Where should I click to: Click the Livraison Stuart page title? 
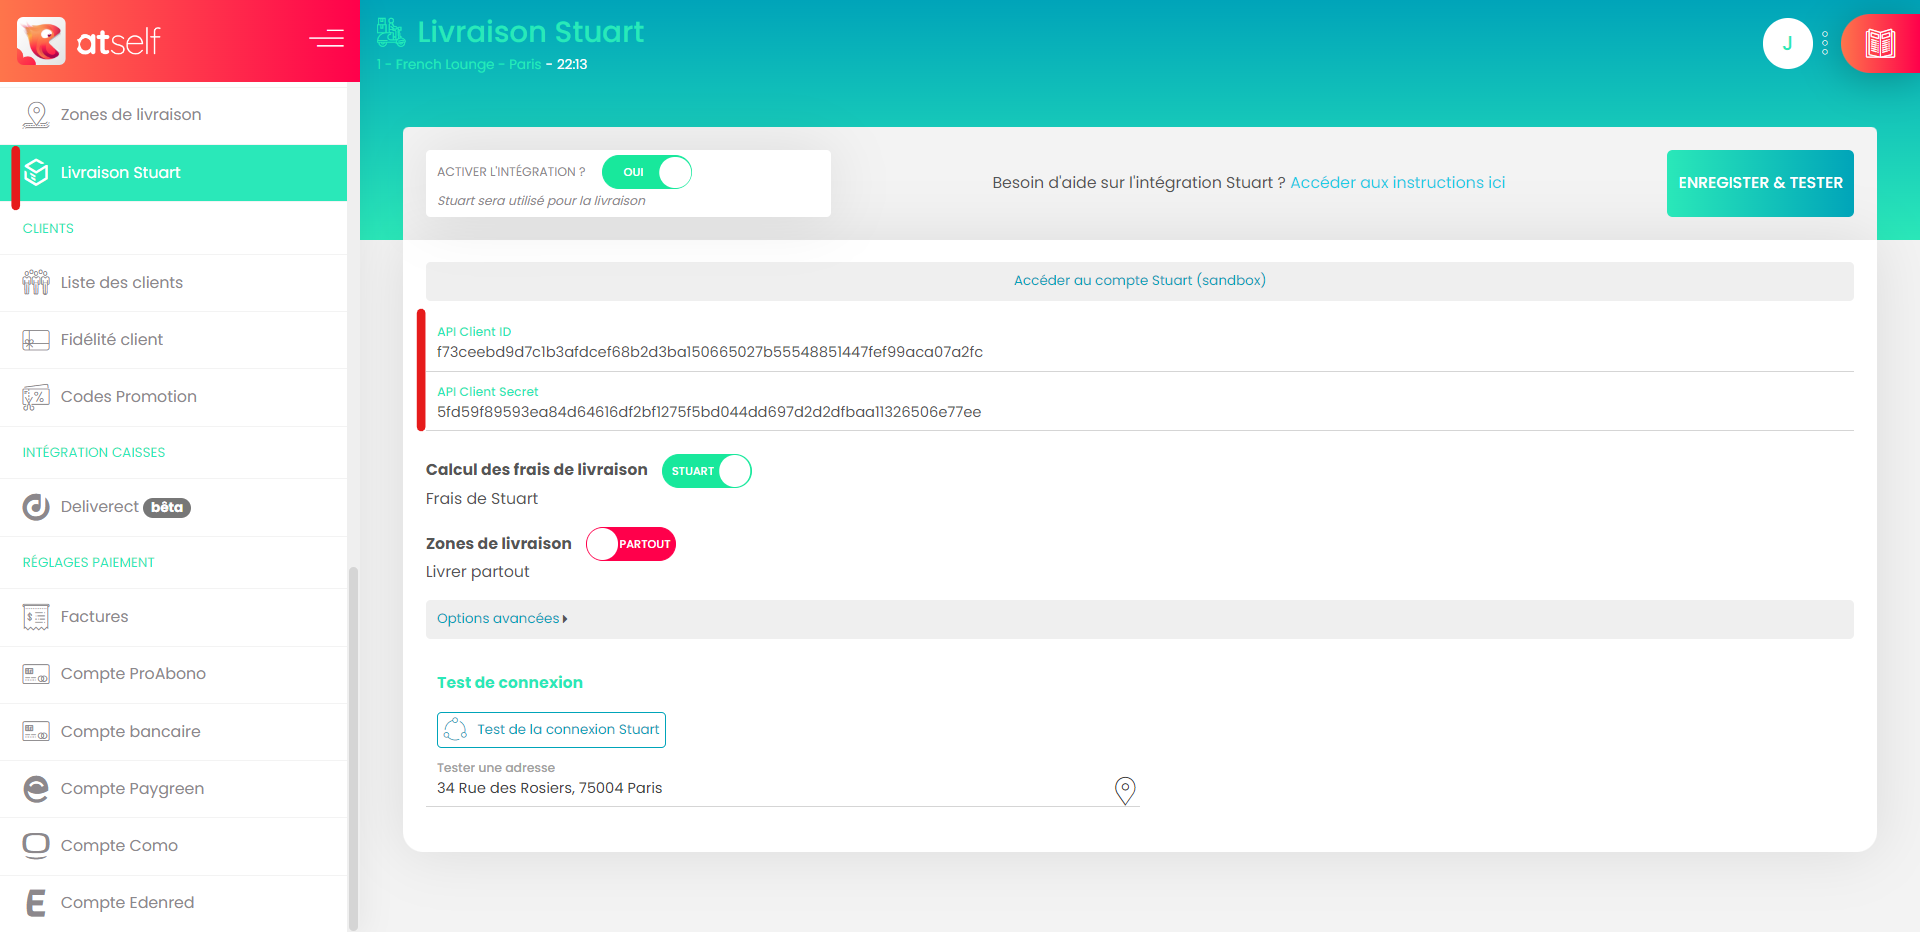(531, 32)
